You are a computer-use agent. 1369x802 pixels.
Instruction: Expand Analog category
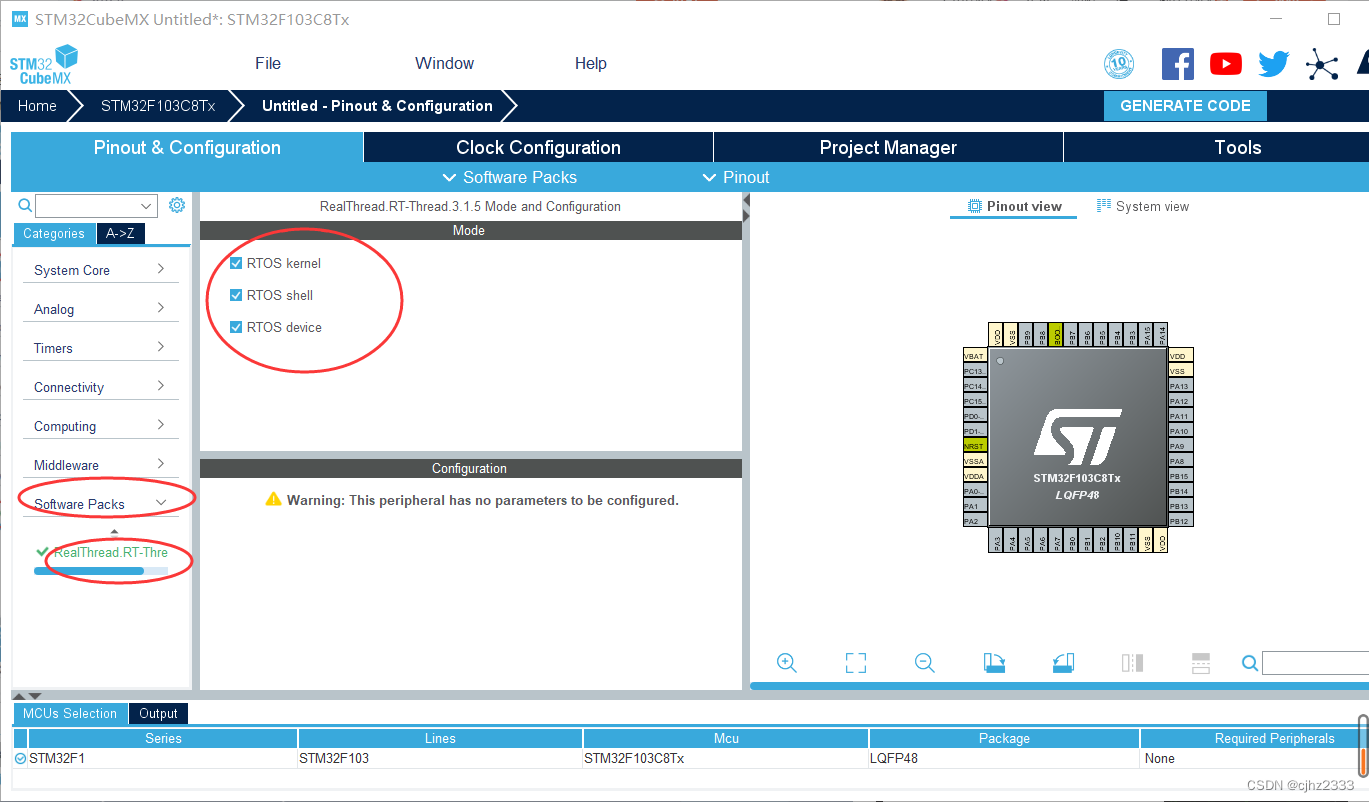coord(100,309)
